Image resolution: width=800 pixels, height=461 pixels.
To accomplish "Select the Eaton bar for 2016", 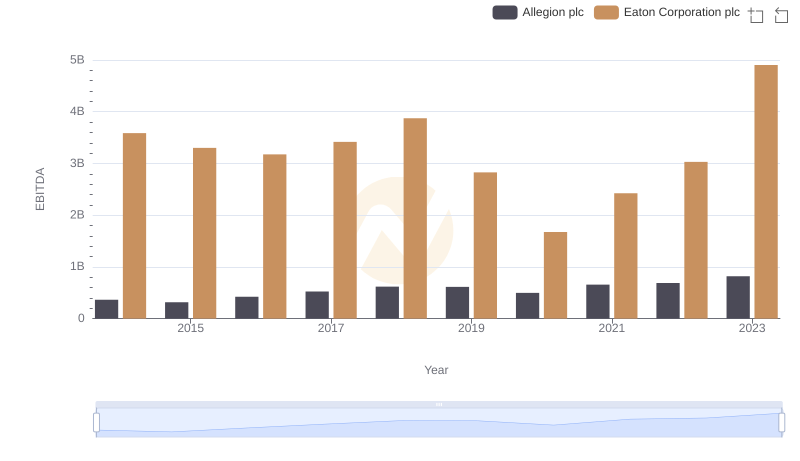I will point(274,236).
